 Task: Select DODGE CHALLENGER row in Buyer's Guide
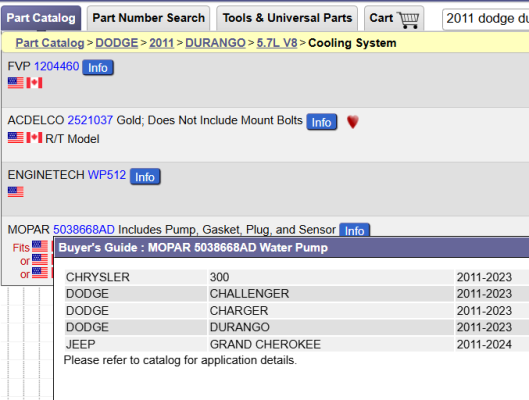[x=297, y=294]
